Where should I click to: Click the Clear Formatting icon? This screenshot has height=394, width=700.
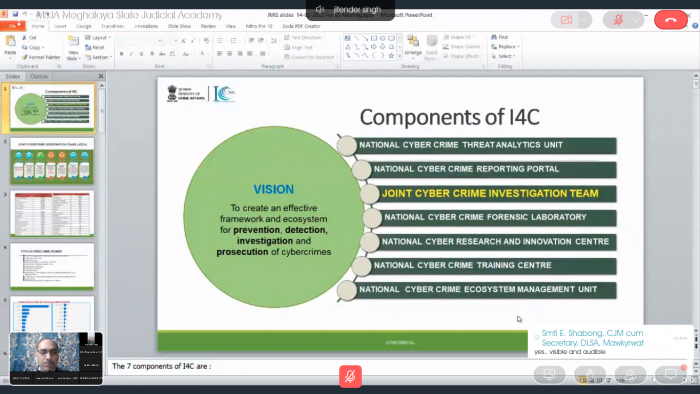[x=206, y=41]
